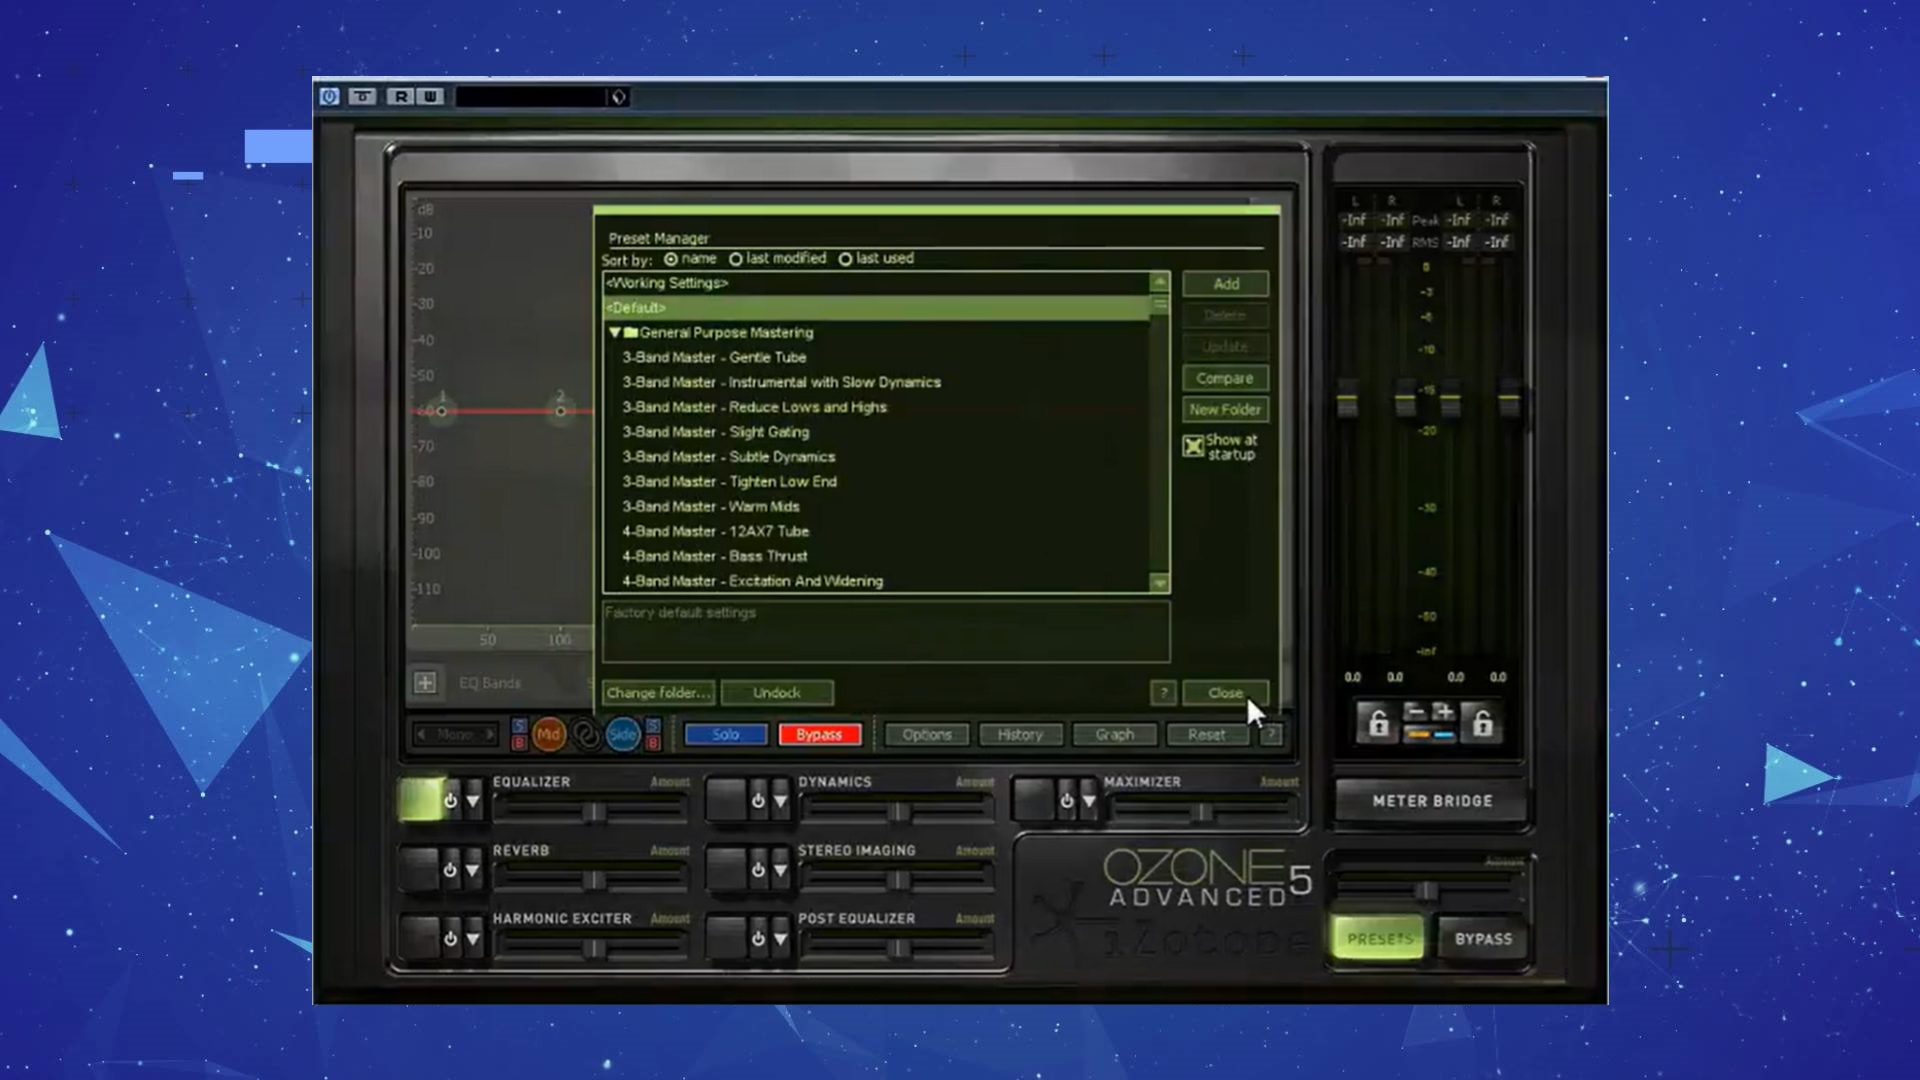
Task: Undock the Preset Manager
Action: (x=777, y=692)
